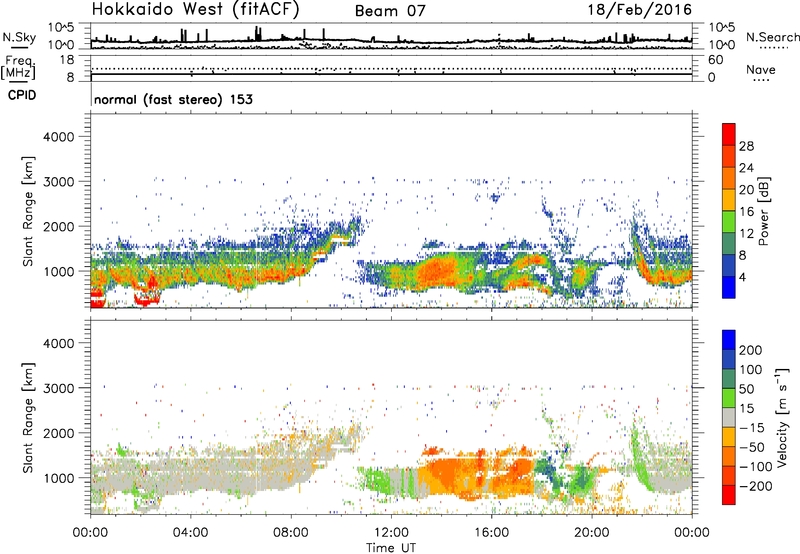The height and width of the screenshot is (554, 800).
Task: Click the 'Hokkaido West (fitACF)' plot title
Action: (x=195, y=9)
